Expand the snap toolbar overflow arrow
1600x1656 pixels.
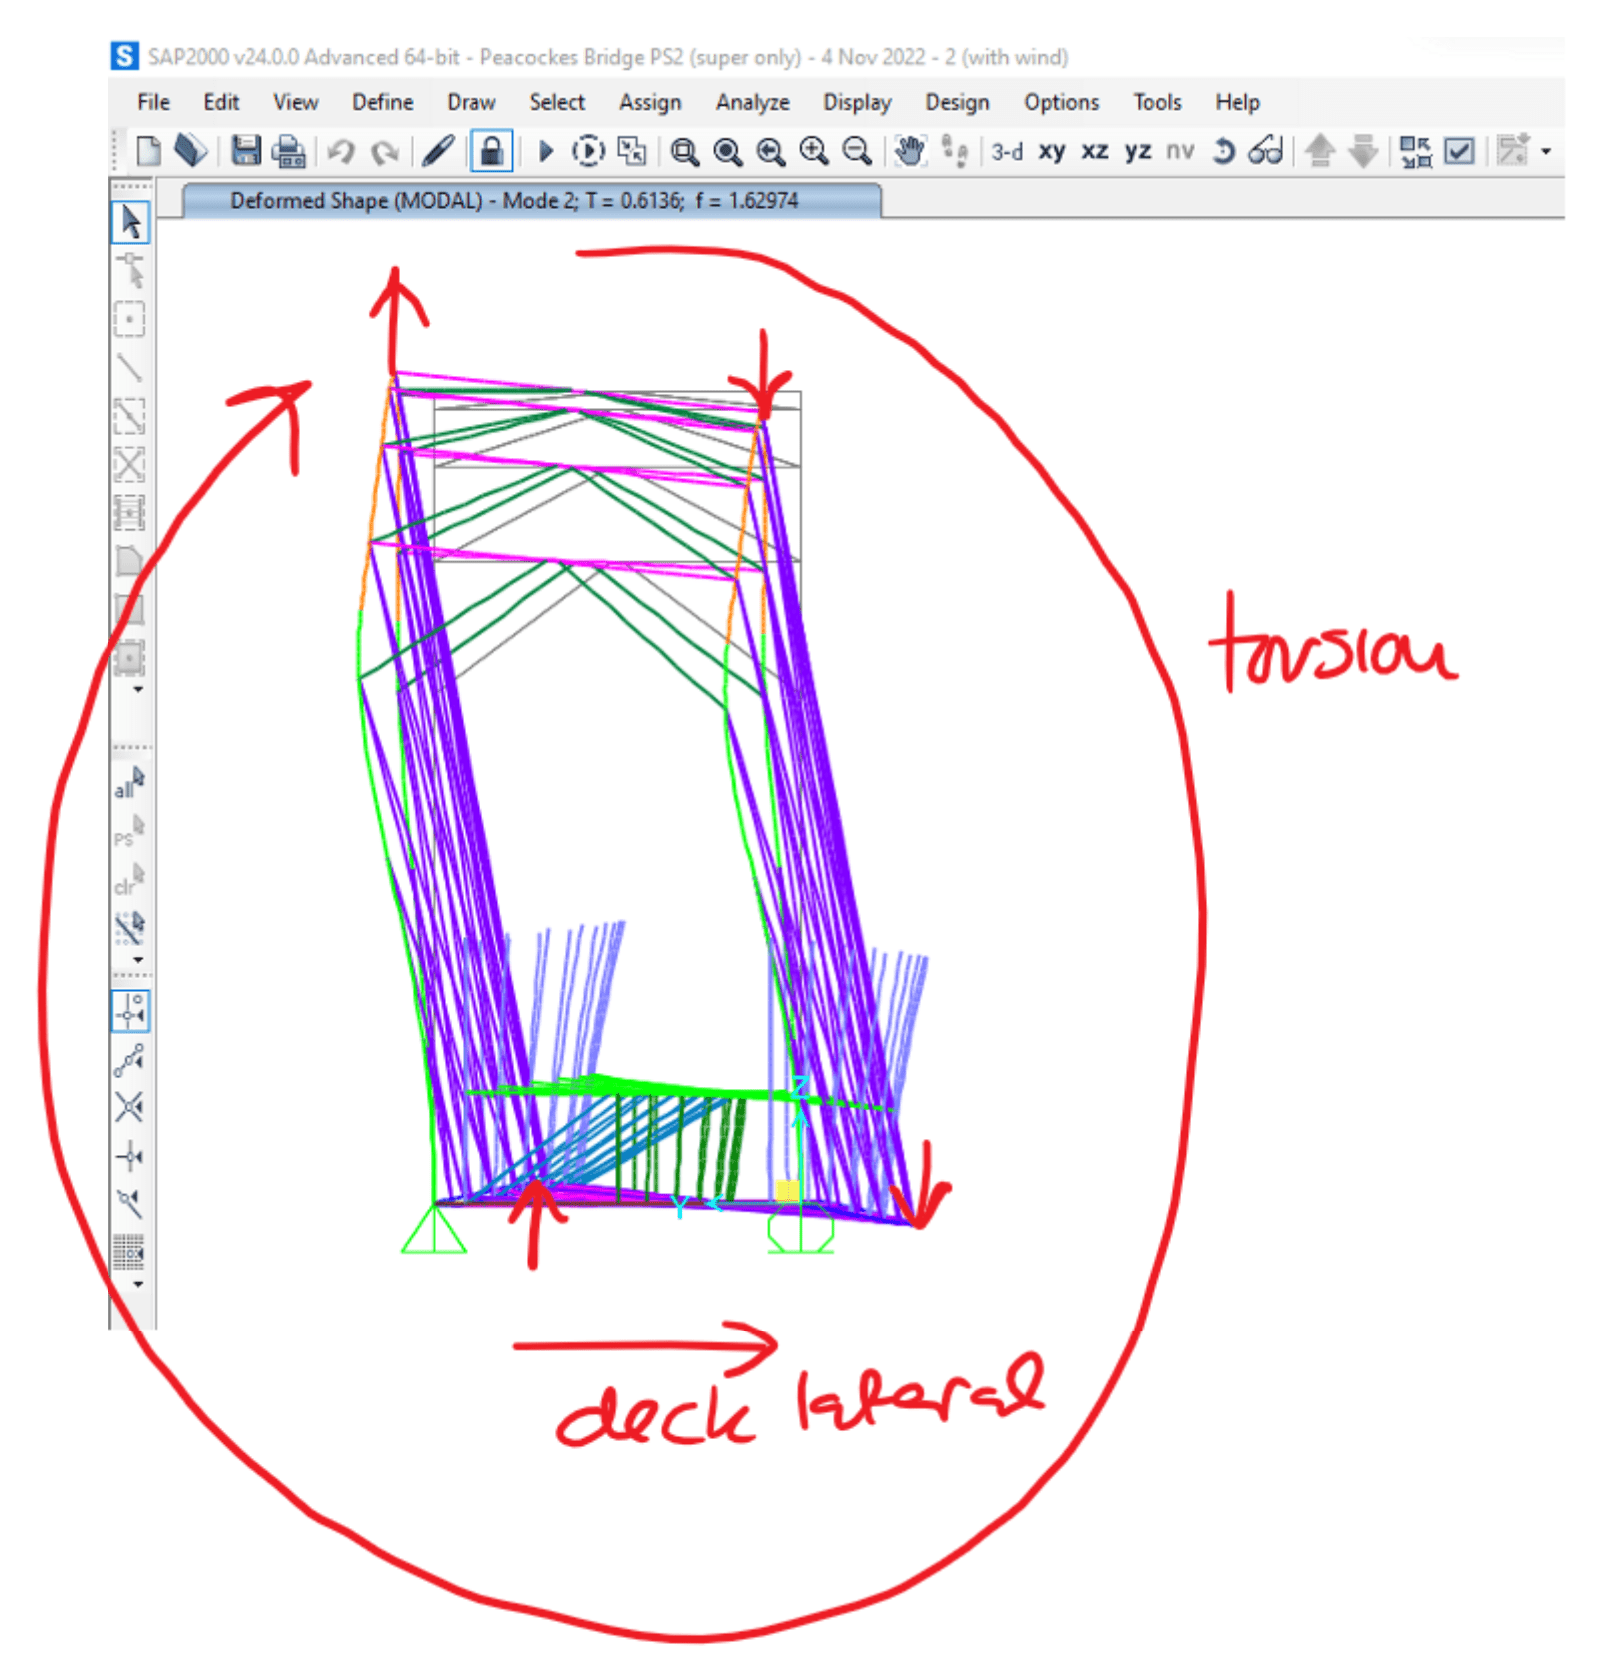[138, 1284]
